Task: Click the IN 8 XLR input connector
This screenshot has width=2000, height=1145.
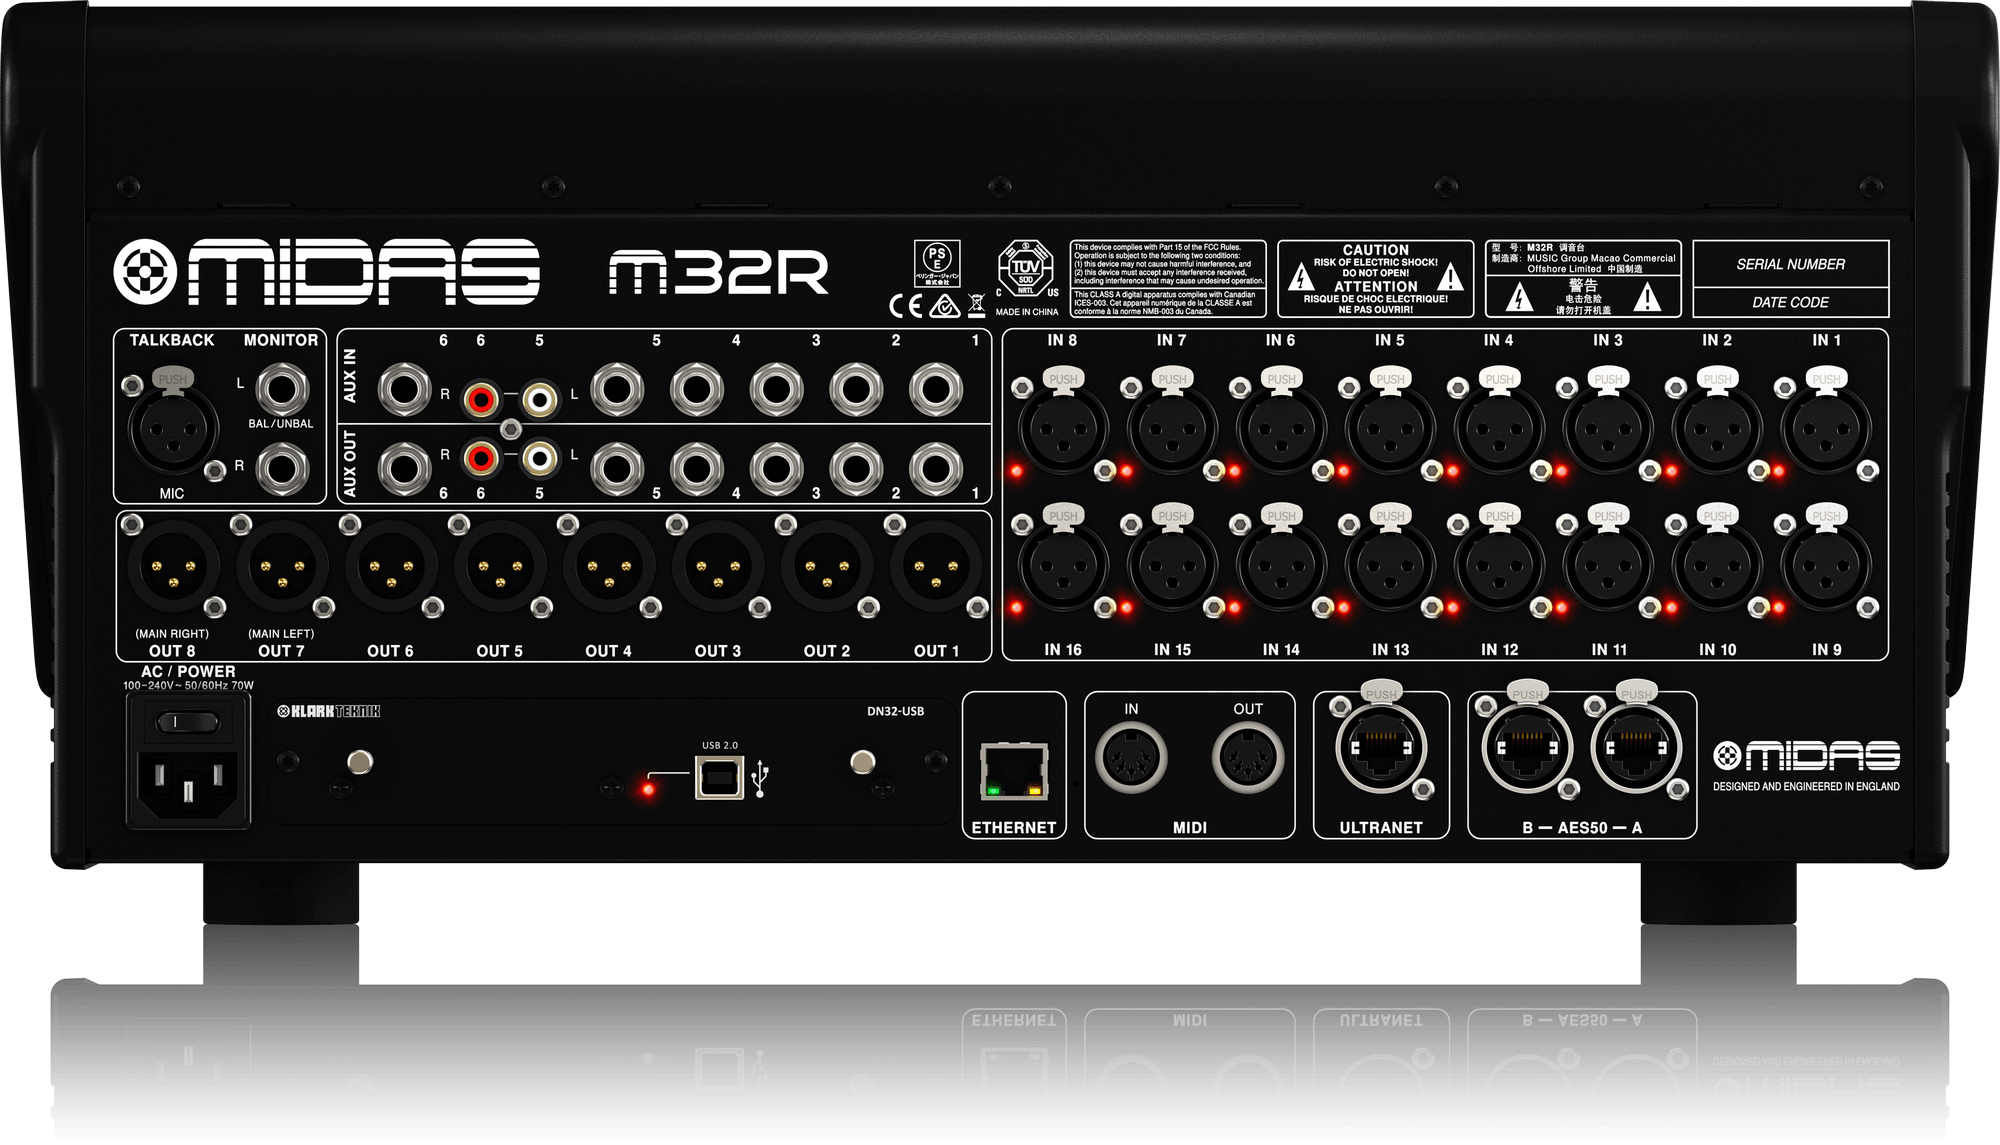Action: 1063,430
